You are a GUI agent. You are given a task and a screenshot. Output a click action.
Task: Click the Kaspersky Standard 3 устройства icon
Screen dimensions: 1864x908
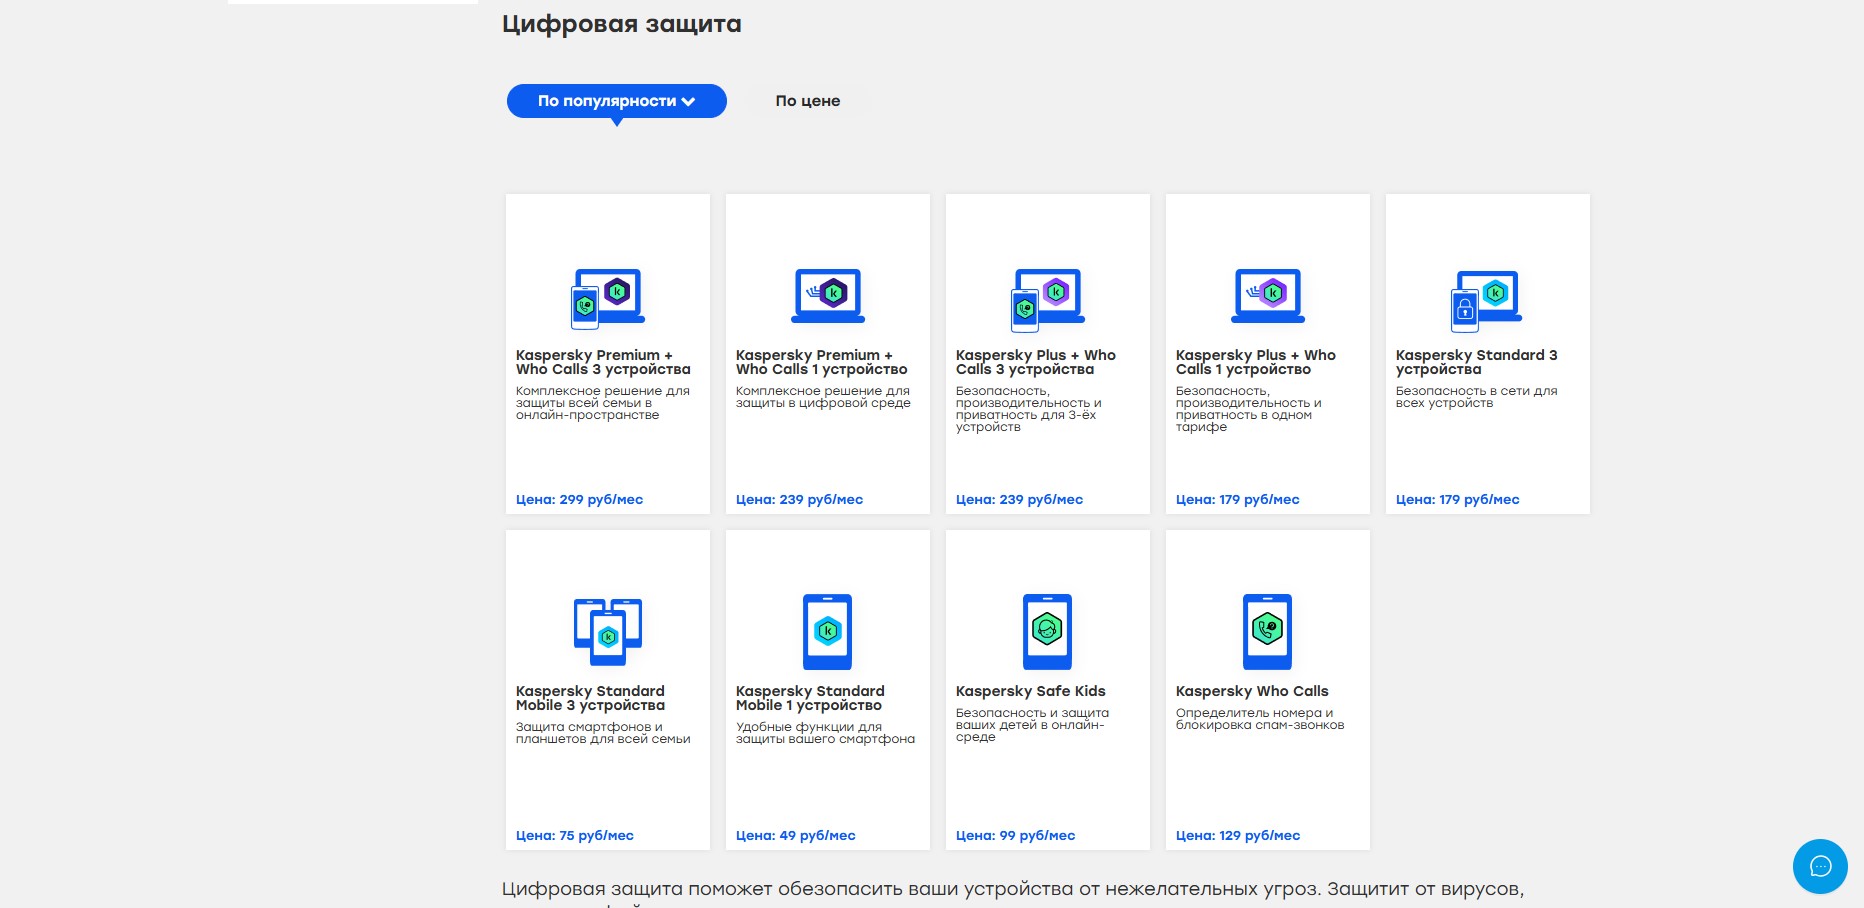pos(1487,300)
